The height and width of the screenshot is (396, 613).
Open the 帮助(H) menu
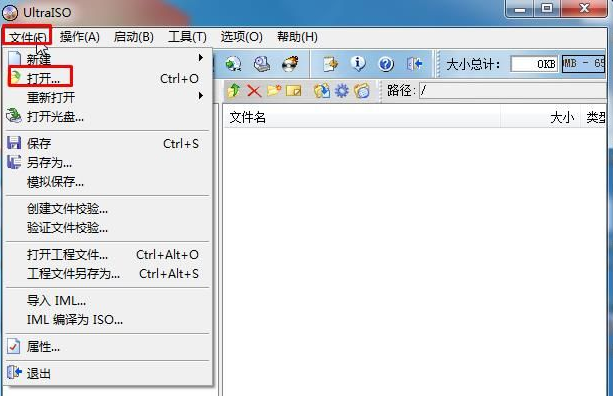tap(297, 37)
